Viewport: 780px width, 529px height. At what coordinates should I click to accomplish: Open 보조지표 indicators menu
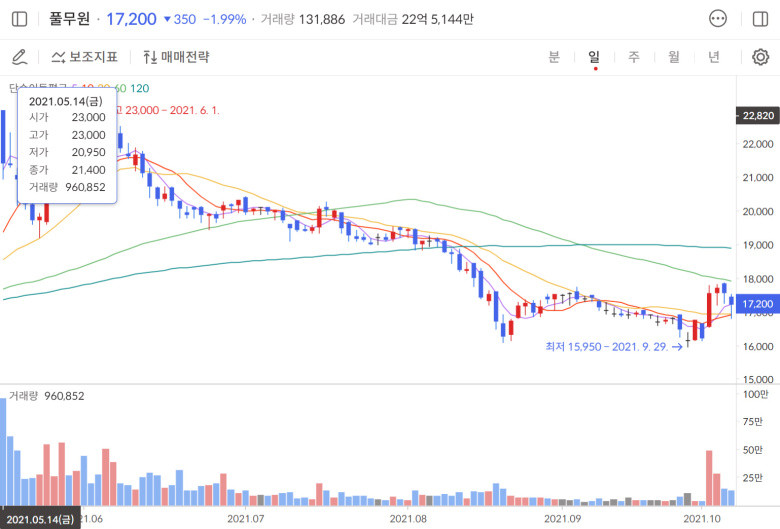84,57
